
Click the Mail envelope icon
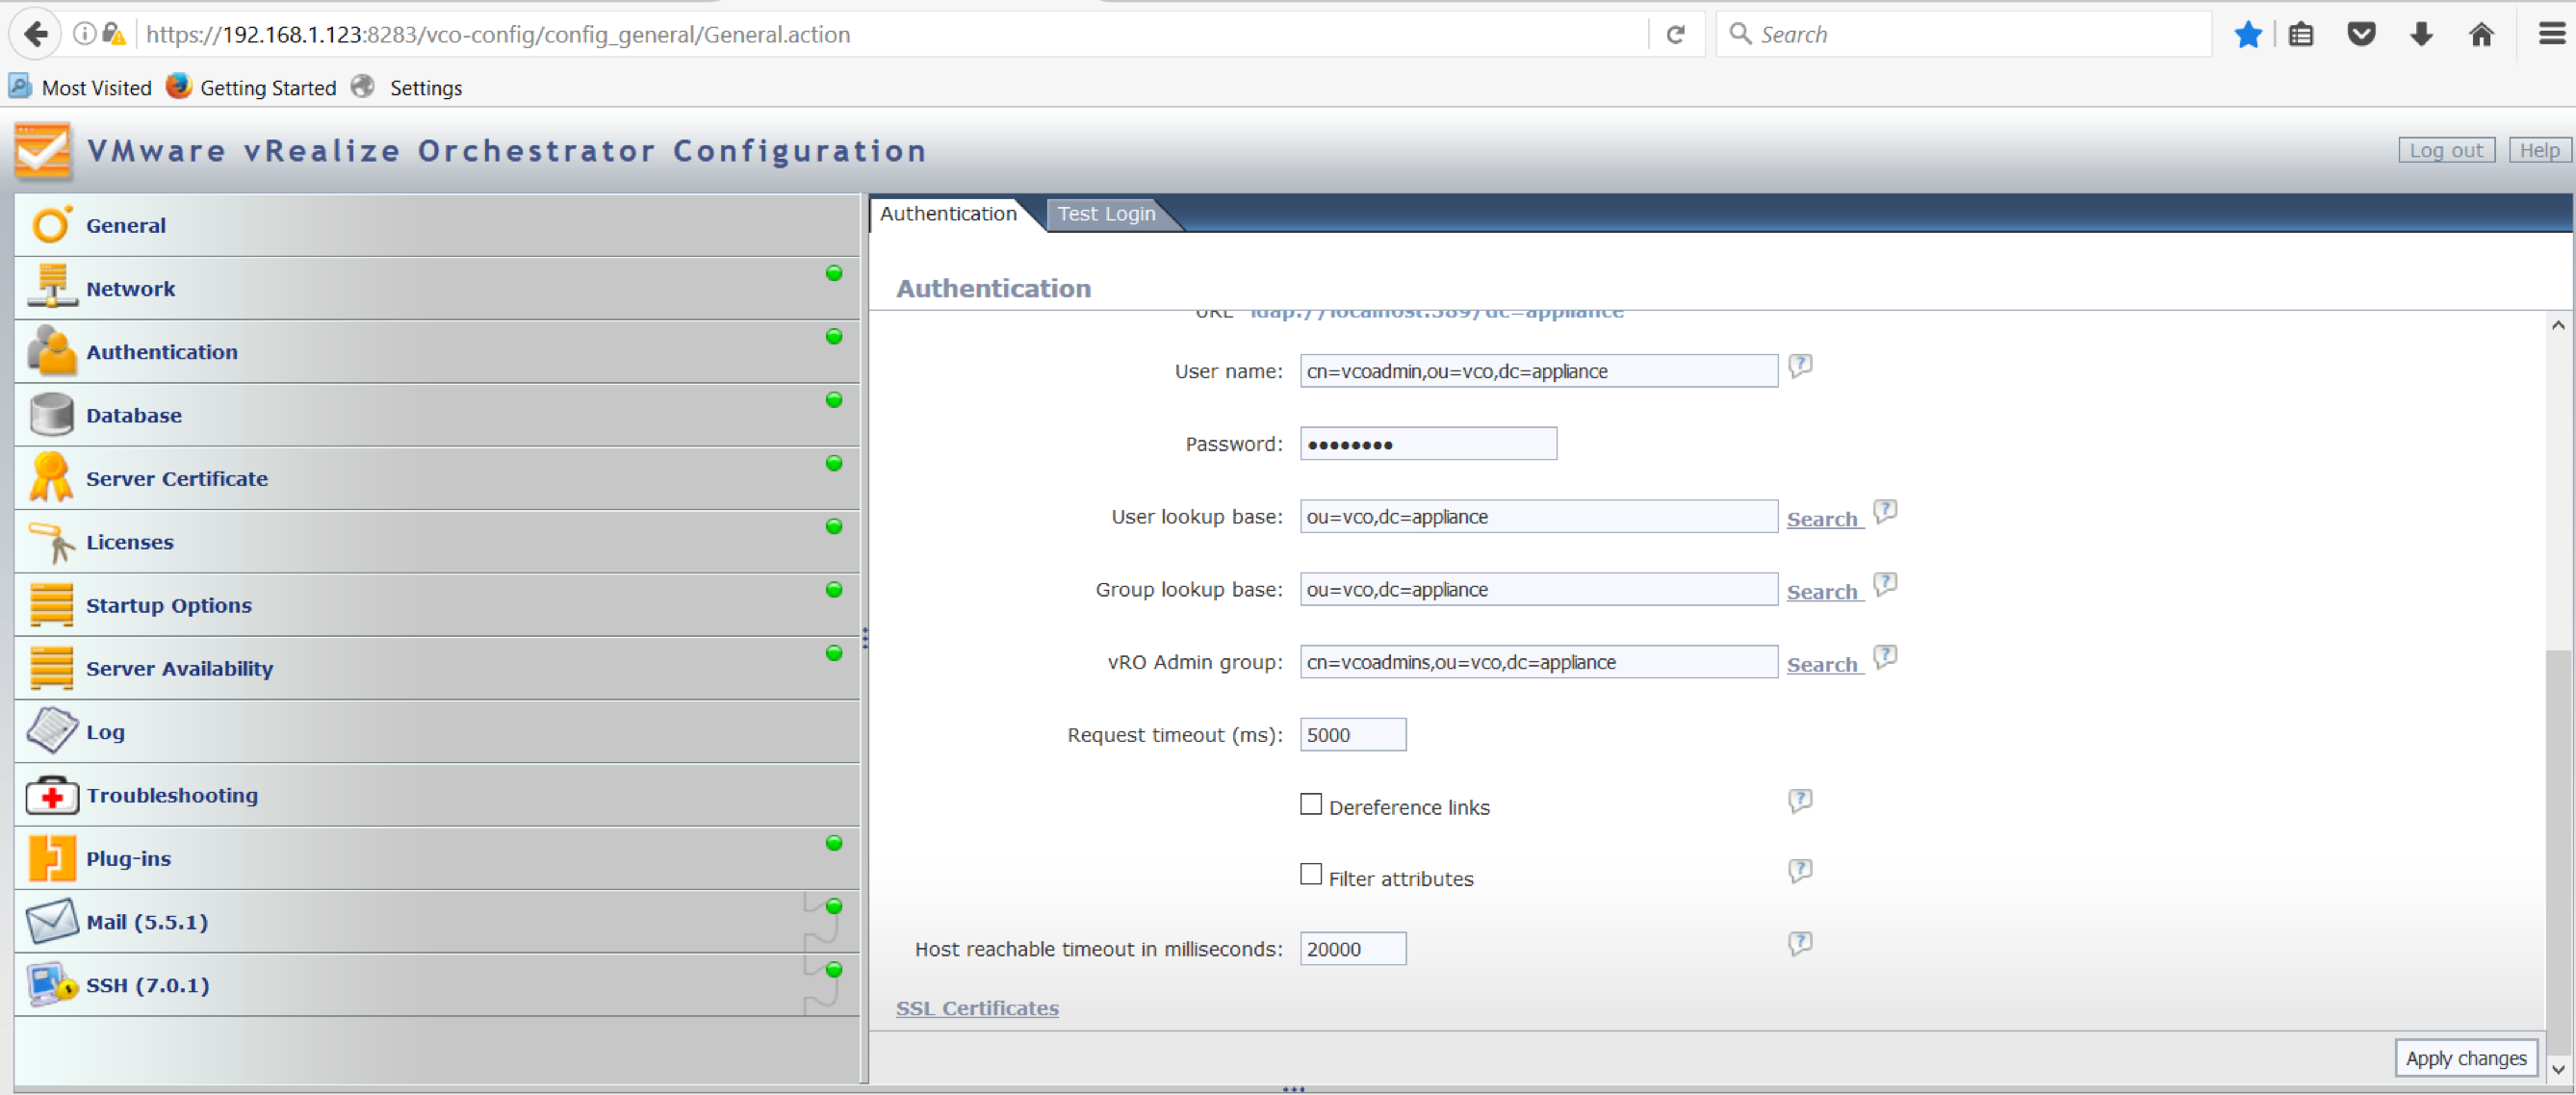tap(51, 920)
